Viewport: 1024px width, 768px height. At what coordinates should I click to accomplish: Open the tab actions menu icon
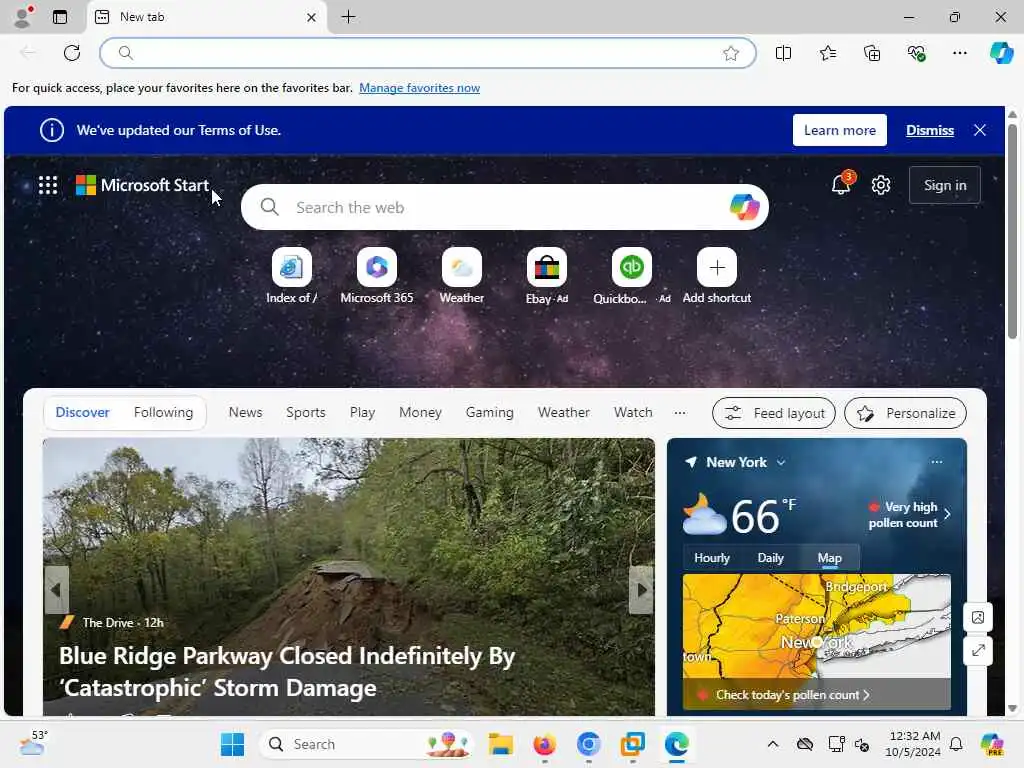coord(60,17)
